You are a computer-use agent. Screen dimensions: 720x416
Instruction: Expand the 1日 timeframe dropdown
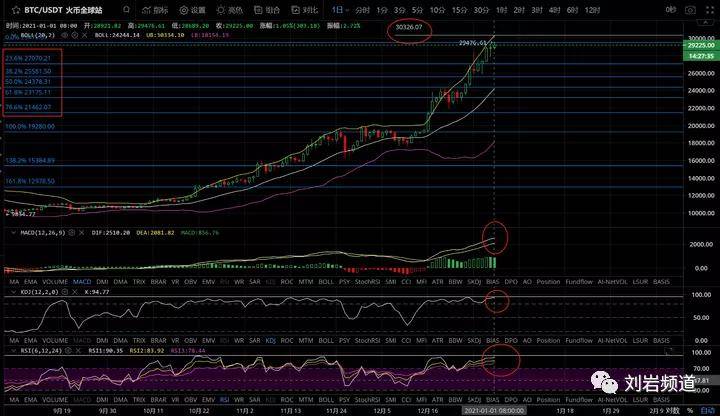tap(342, 9)
